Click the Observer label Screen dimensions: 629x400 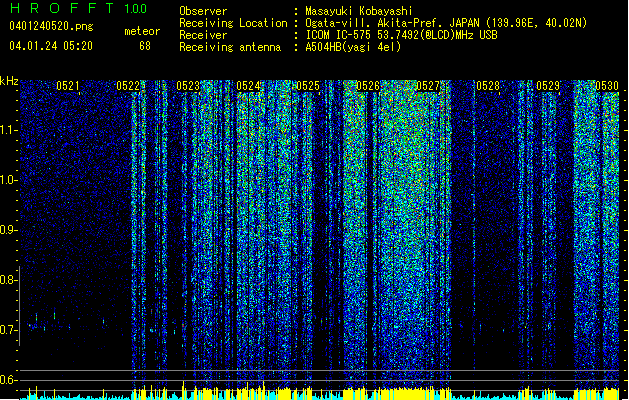coord(203,11)
